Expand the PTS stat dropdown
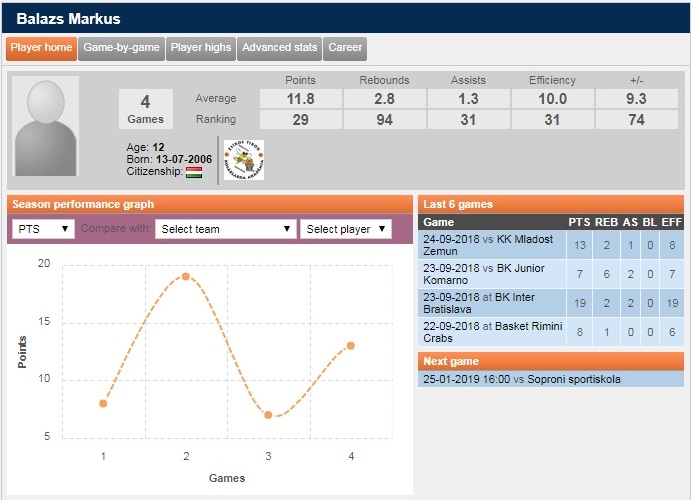Screen dimensions: 691x500 pos(43,229)
